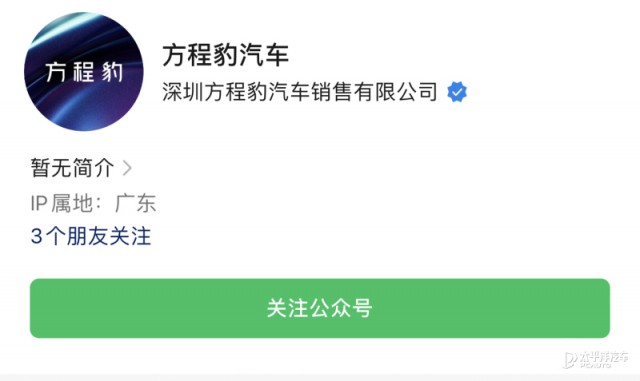Select the 广东 location value

[x=136, y=203]
